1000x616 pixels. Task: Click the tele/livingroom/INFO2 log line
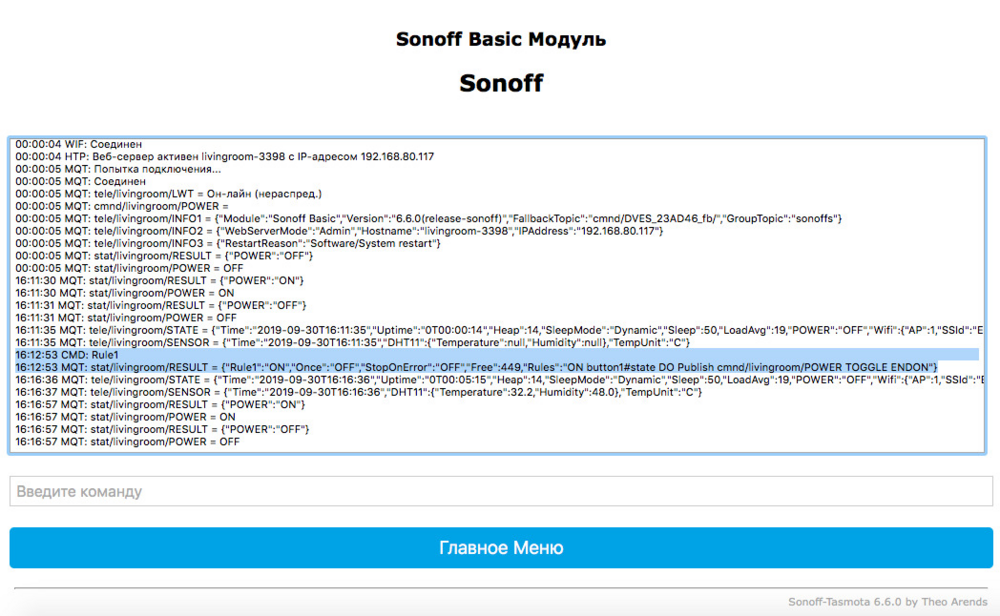pos(339,231)
